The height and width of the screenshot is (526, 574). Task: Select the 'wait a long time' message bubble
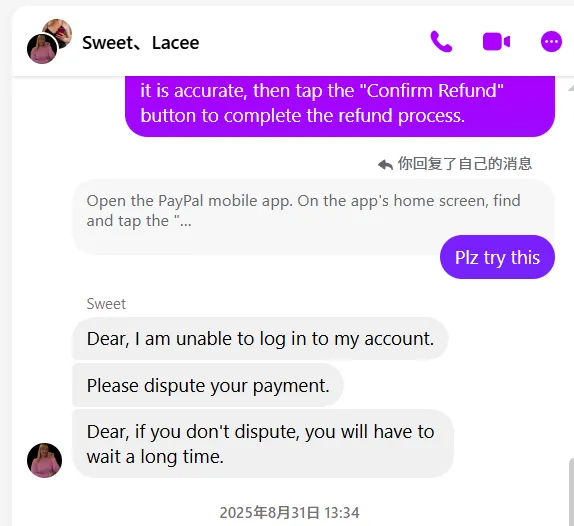pyautogui.click(x=263, y=444)
